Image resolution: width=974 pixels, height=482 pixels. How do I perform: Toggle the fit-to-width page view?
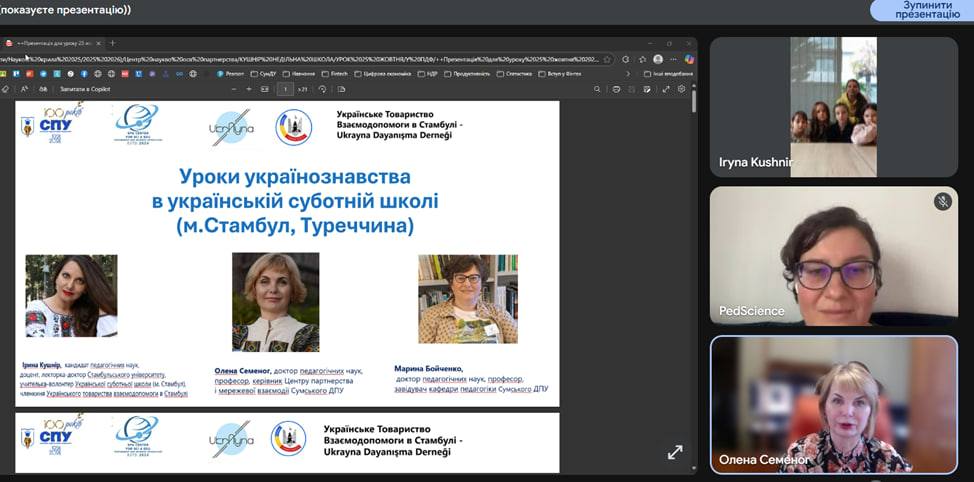[x=264, y=89]
